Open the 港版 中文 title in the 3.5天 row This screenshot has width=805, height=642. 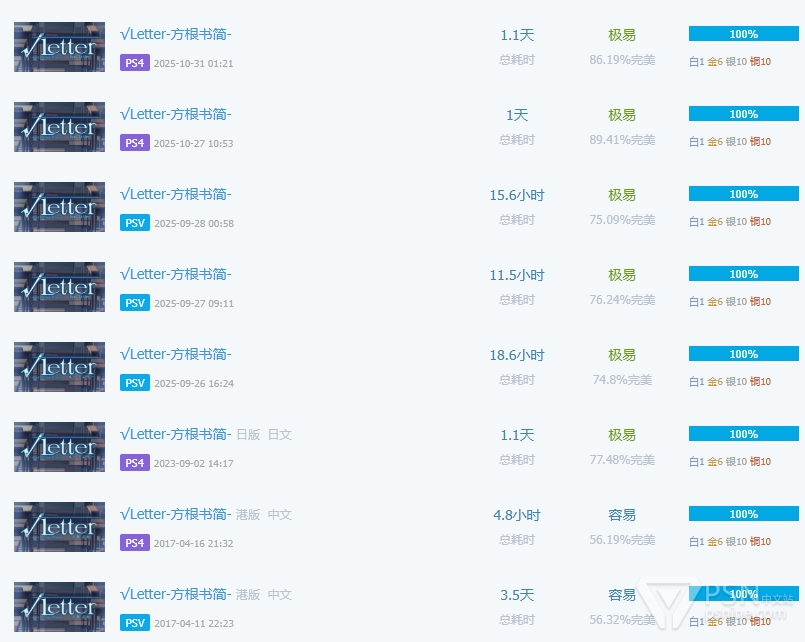pos(175,594)
